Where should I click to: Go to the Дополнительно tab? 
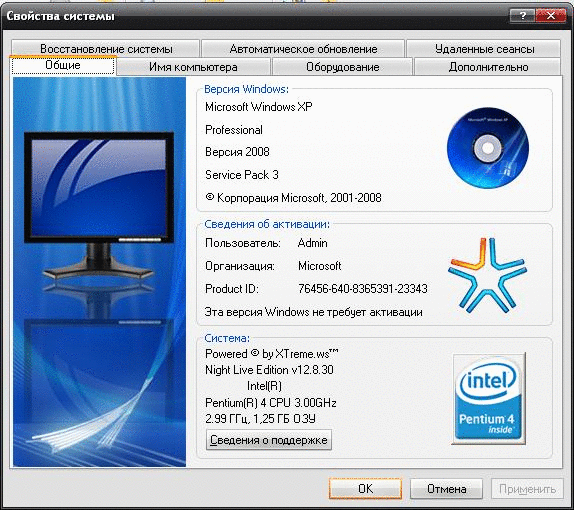pyautogui.click(x=488, y=67)
